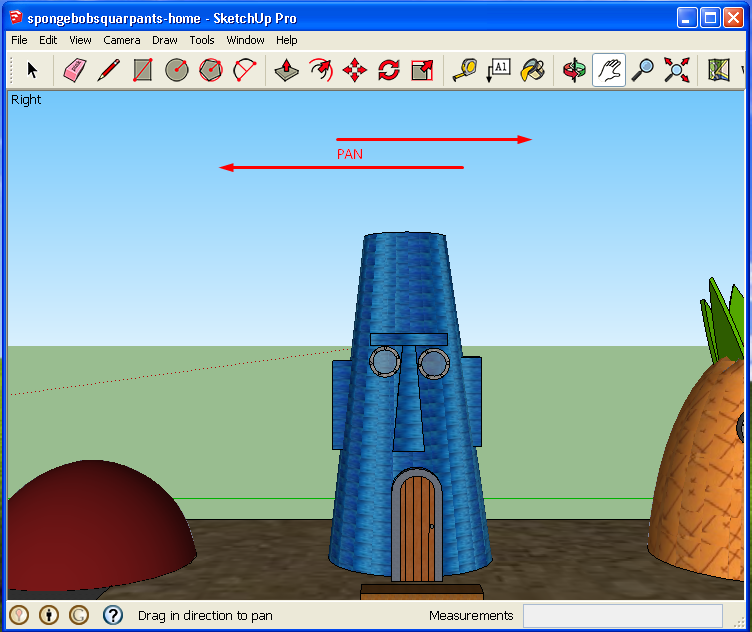Image resolution: width=752 pixels, height=632 pixels.
Task: Select the arrow Select tool
Action: pyautogui.click(x=32, y=70)
